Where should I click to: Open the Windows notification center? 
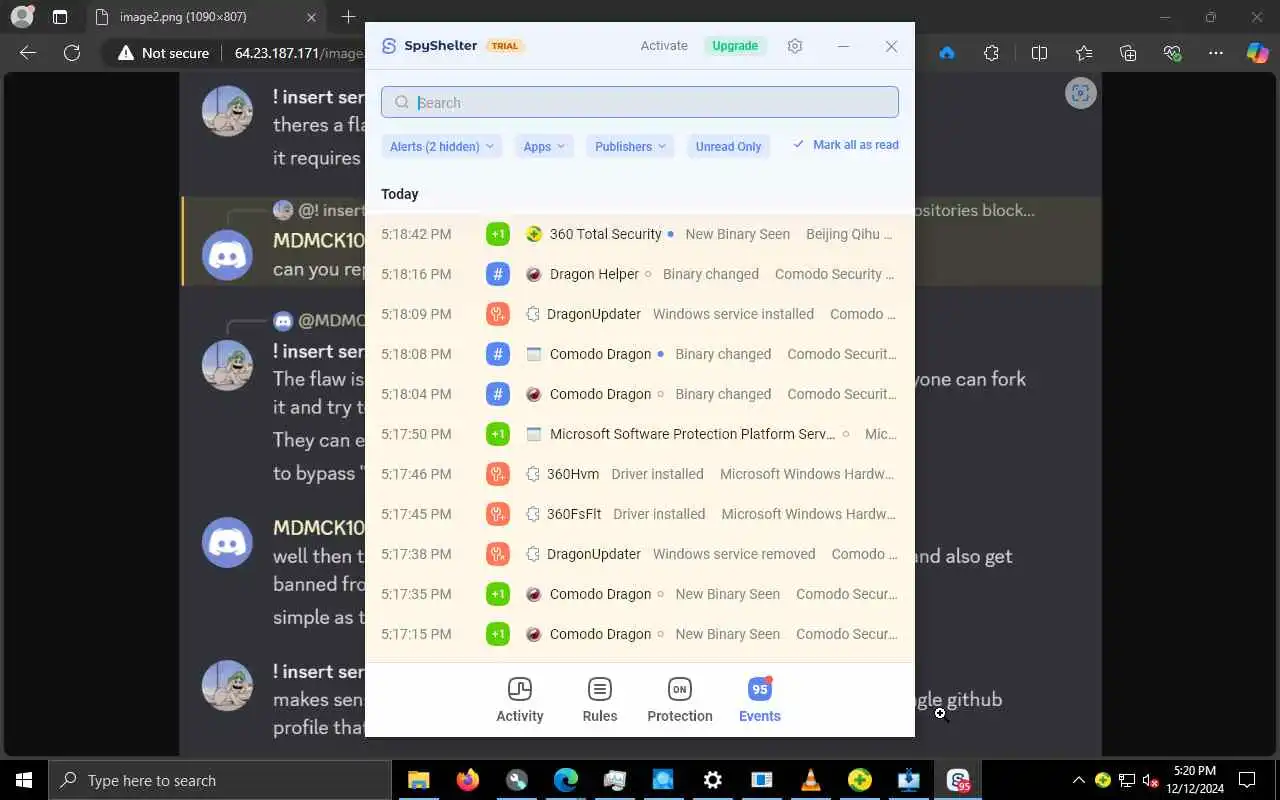1247,780
